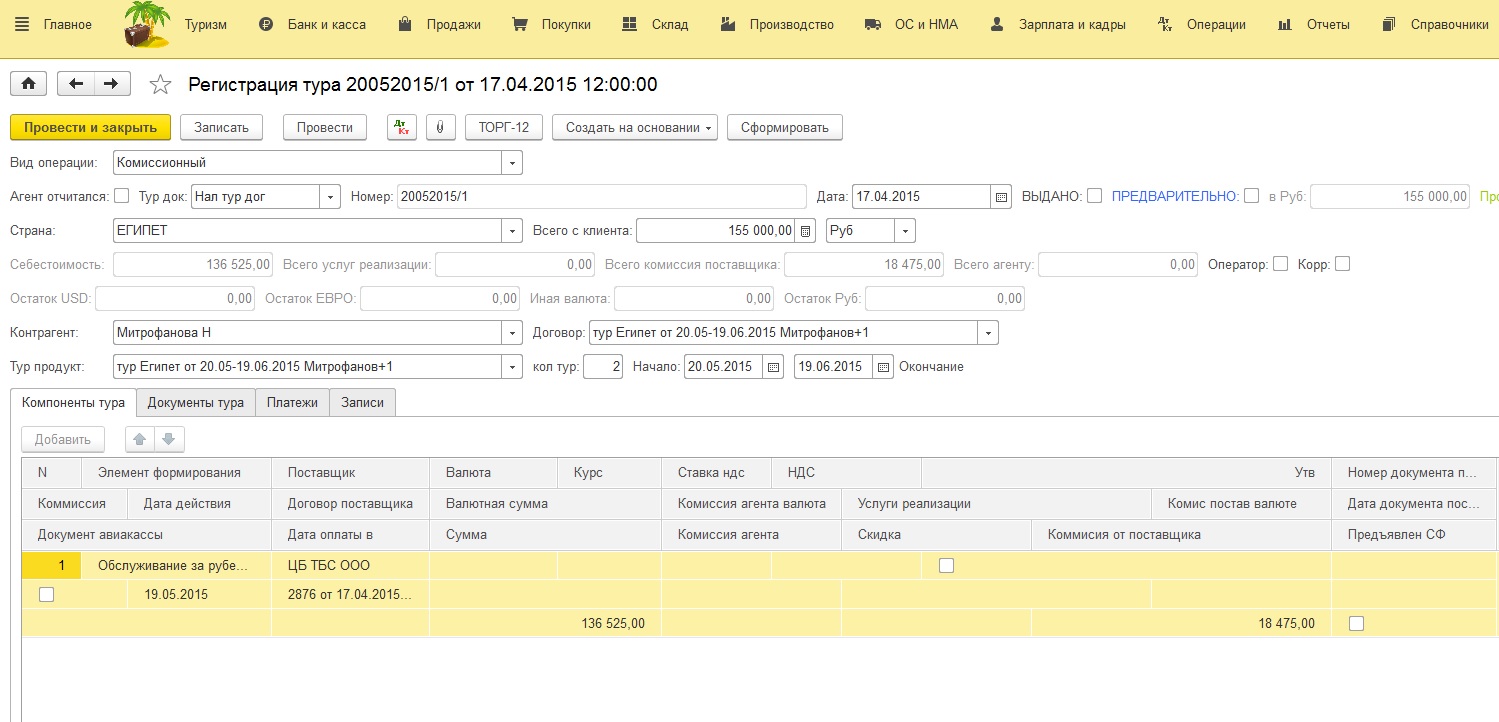Open the Страна dropdown list
The width and height of the screenshot is (1499, 722).
512,231
